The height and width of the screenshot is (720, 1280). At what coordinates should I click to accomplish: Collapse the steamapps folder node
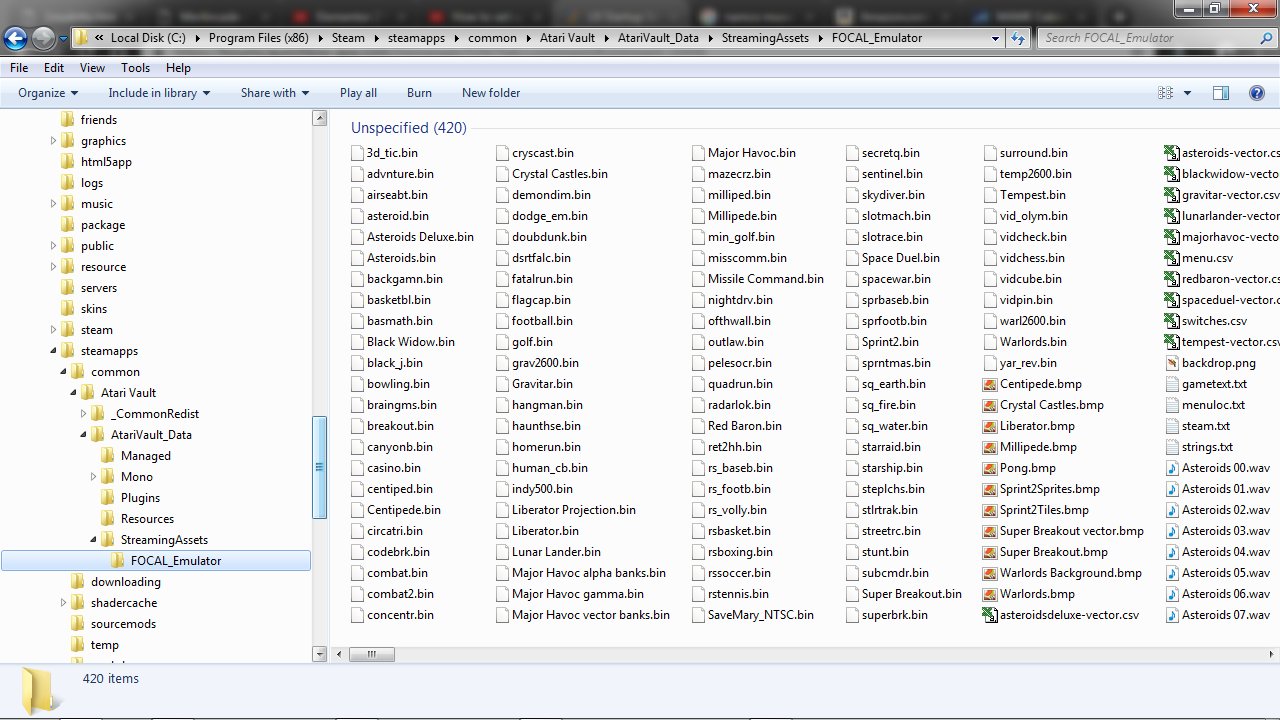54,351
